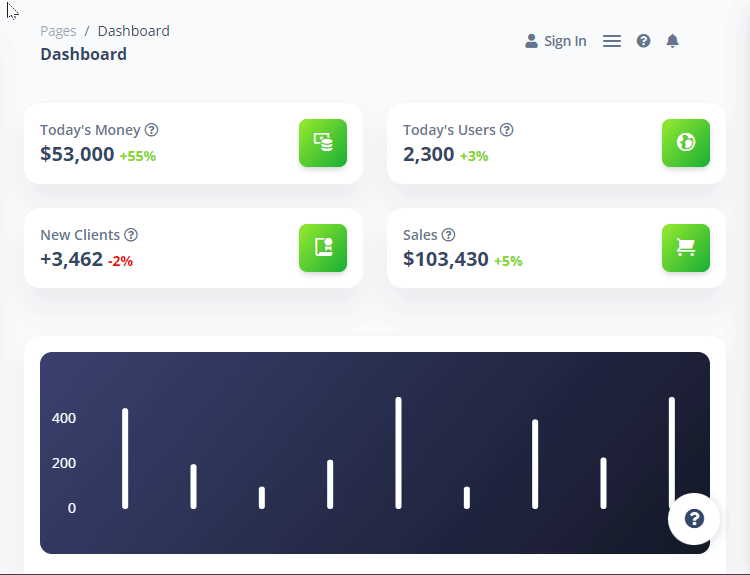Click the $53,000 money value

click(77, 154)
